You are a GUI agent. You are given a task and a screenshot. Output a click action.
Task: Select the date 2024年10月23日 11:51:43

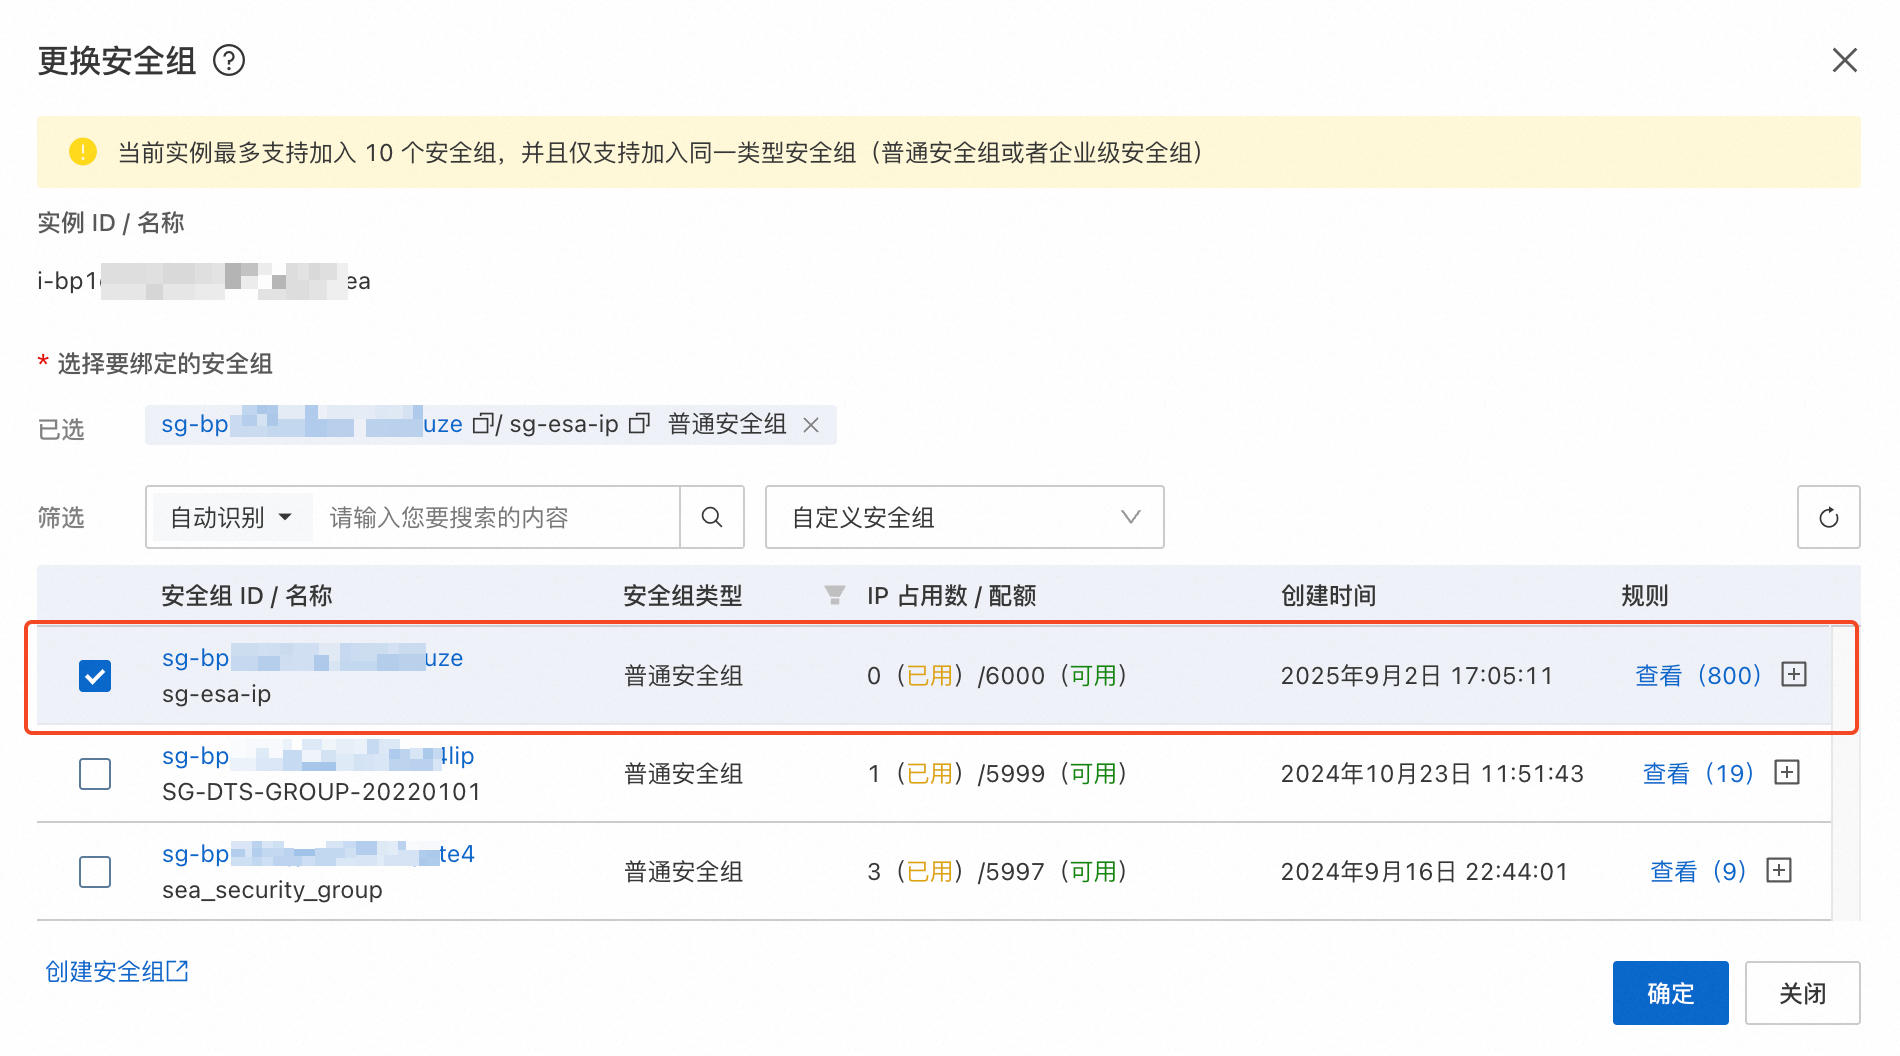[1432, 774]
